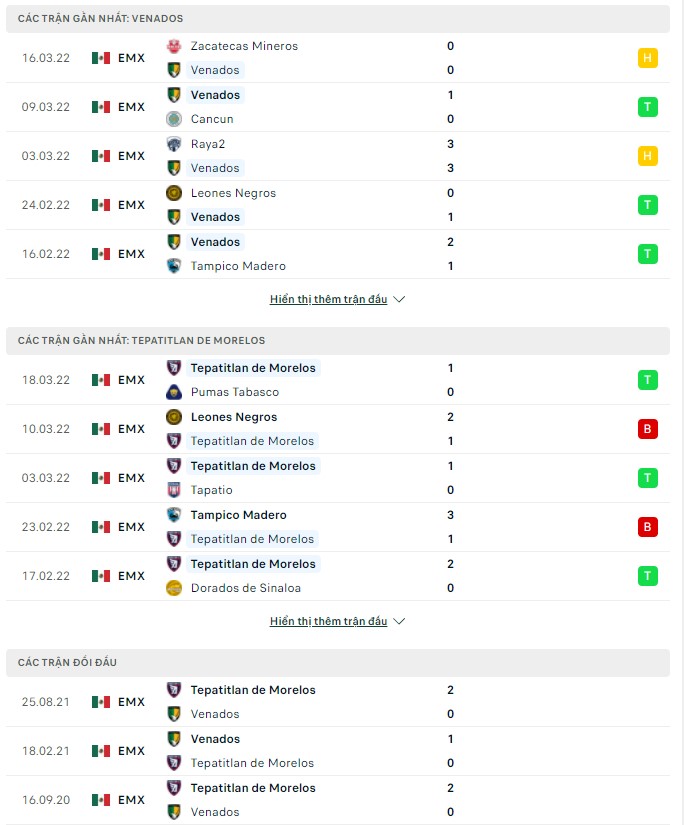The image size is (684, 825).
Task: Click the Pumas Tabasco team logo
Action: (174, 392)
